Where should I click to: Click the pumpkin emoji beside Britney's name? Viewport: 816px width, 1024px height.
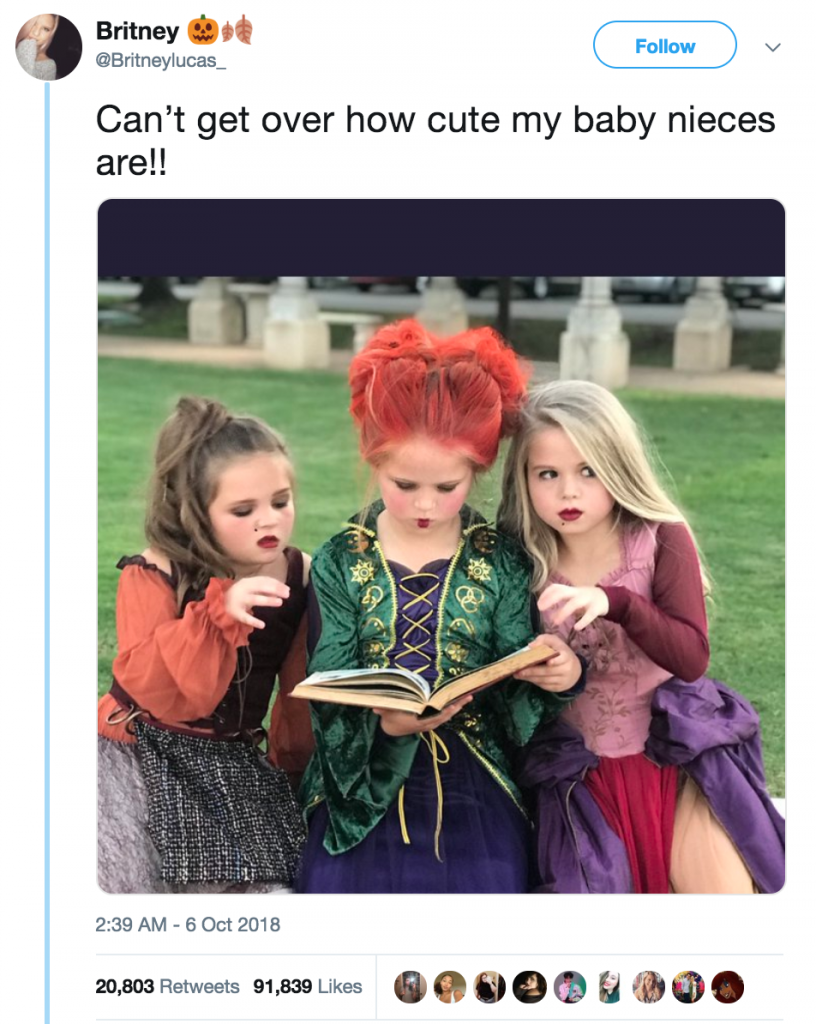203,30
